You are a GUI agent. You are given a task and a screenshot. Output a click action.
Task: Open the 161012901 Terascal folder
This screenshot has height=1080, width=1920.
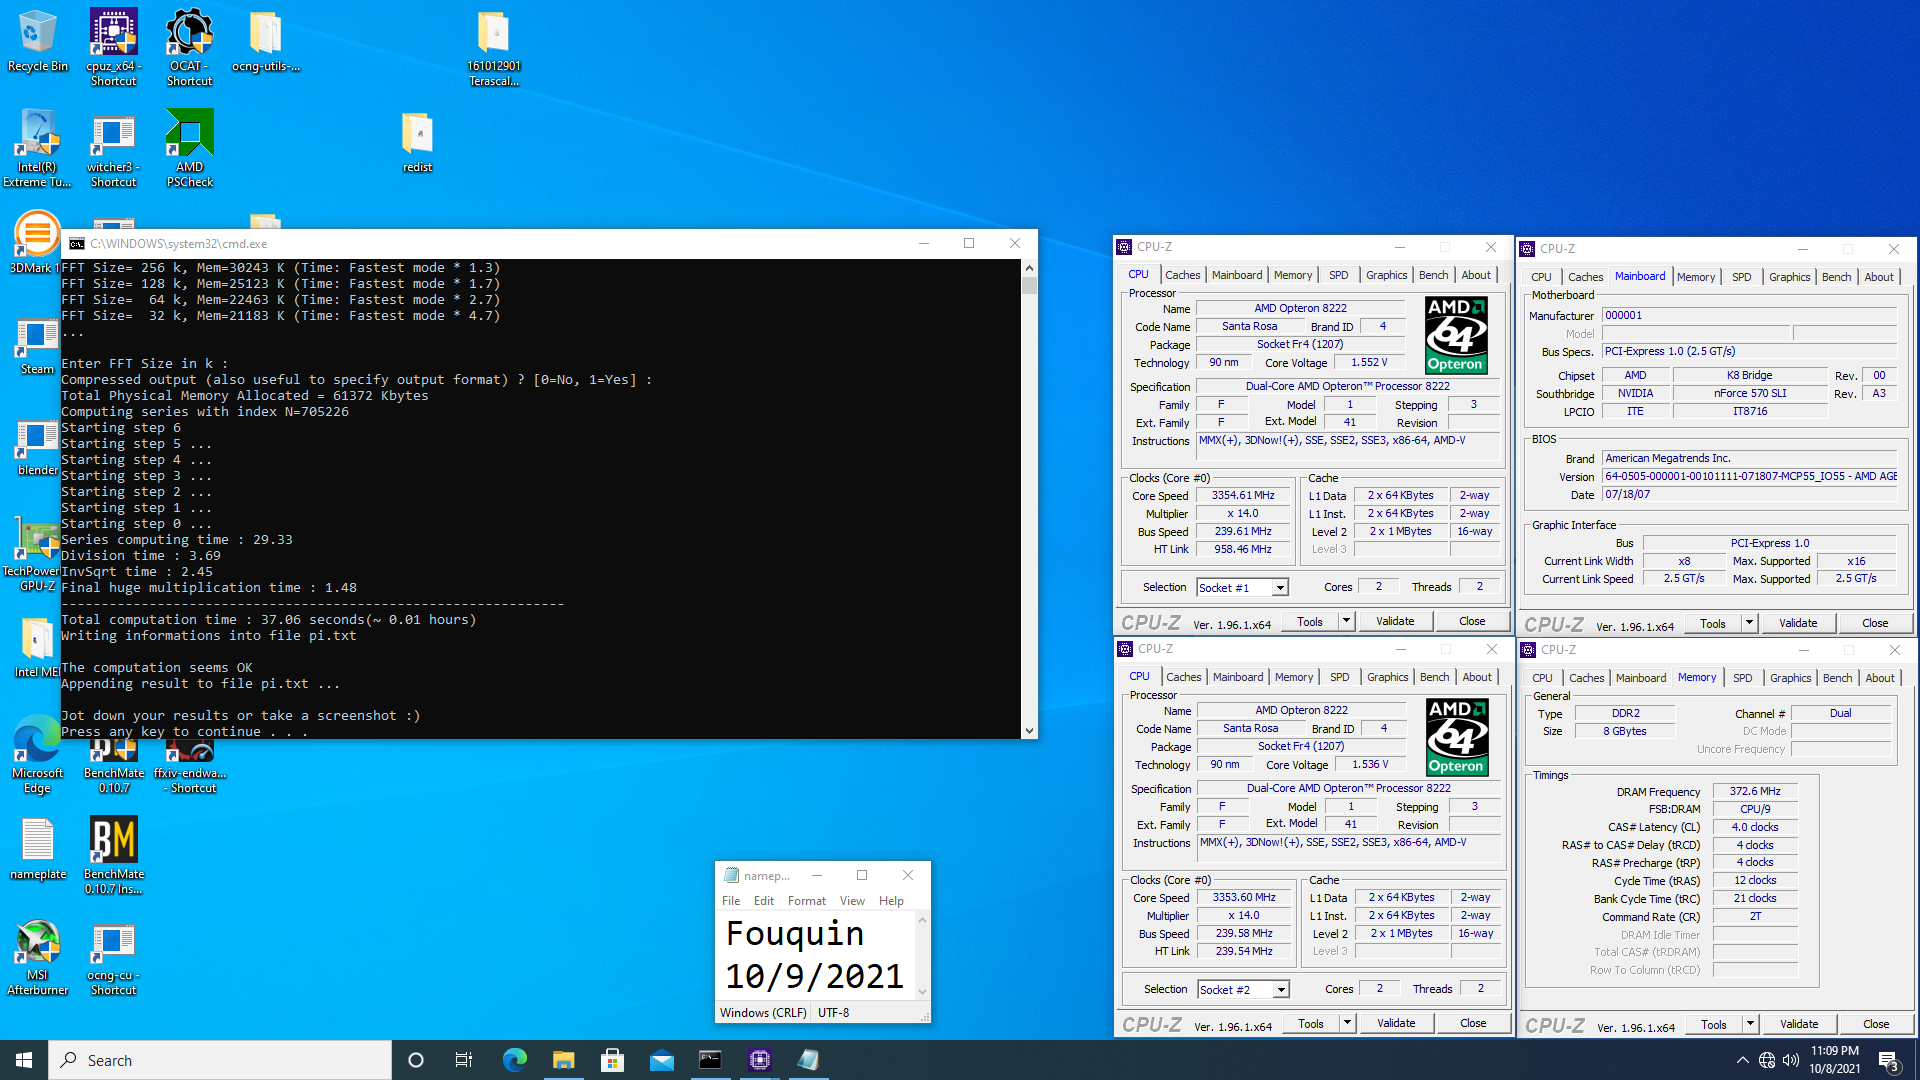[x=494, y=47]
